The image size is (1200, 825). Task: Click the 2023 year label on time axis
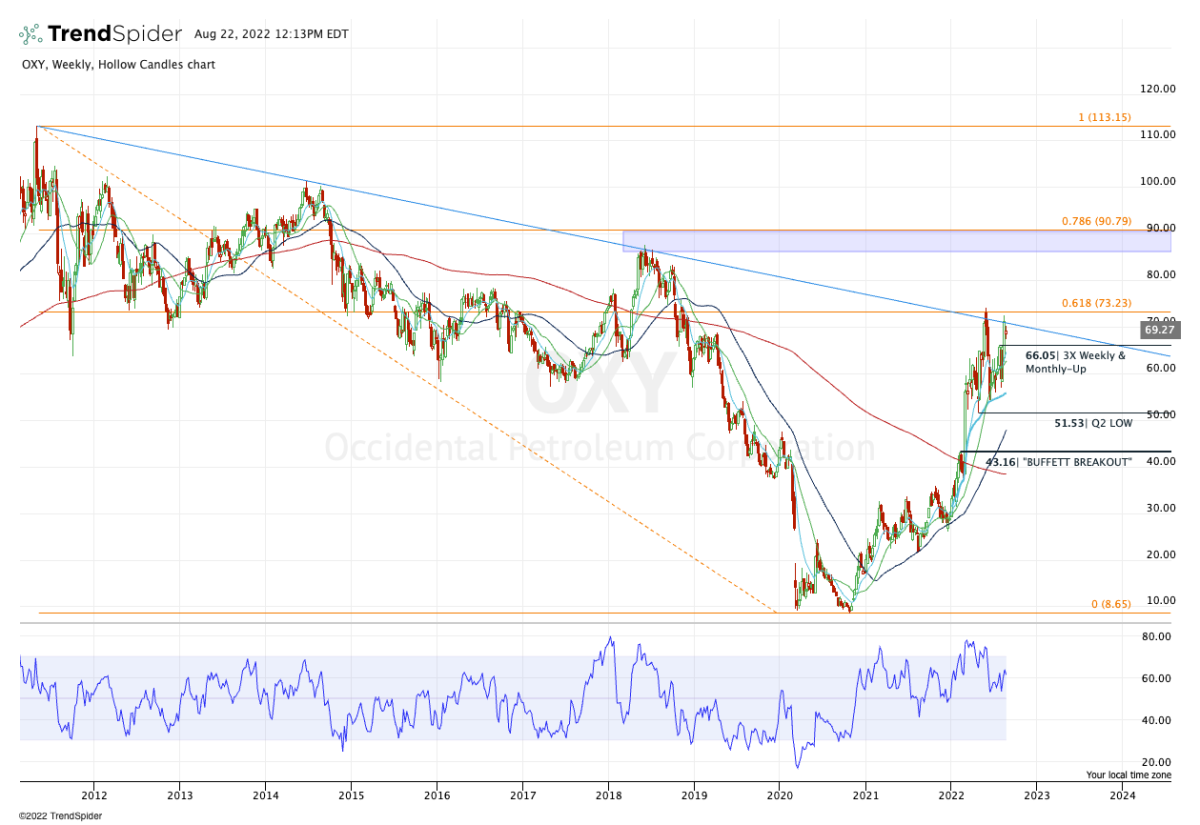(1036, 797)
